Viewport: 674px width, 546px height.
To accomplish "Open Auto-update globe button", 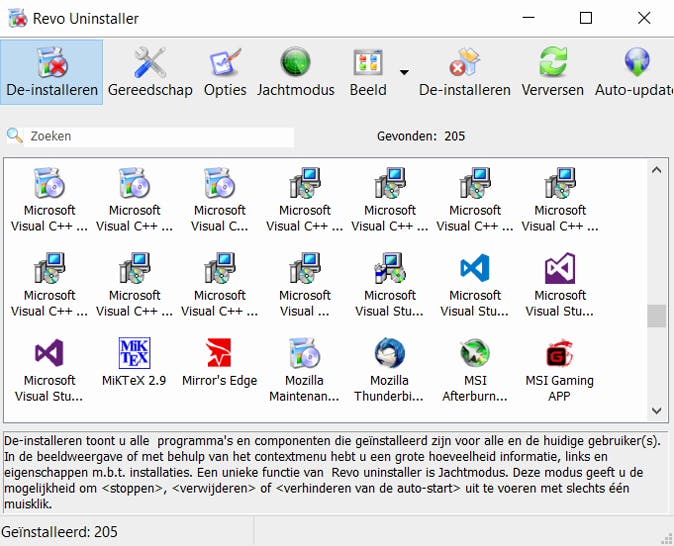I will click(x=634, y=72).
